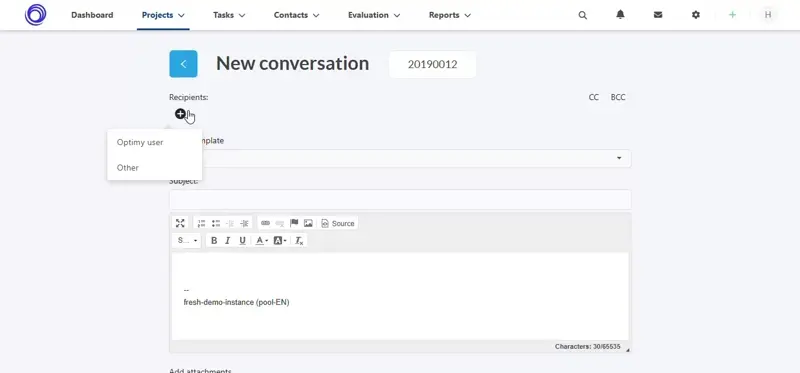Open the Dashboard menu item
800x373 pixels.
pyautogui.click(x=92, y=15)
